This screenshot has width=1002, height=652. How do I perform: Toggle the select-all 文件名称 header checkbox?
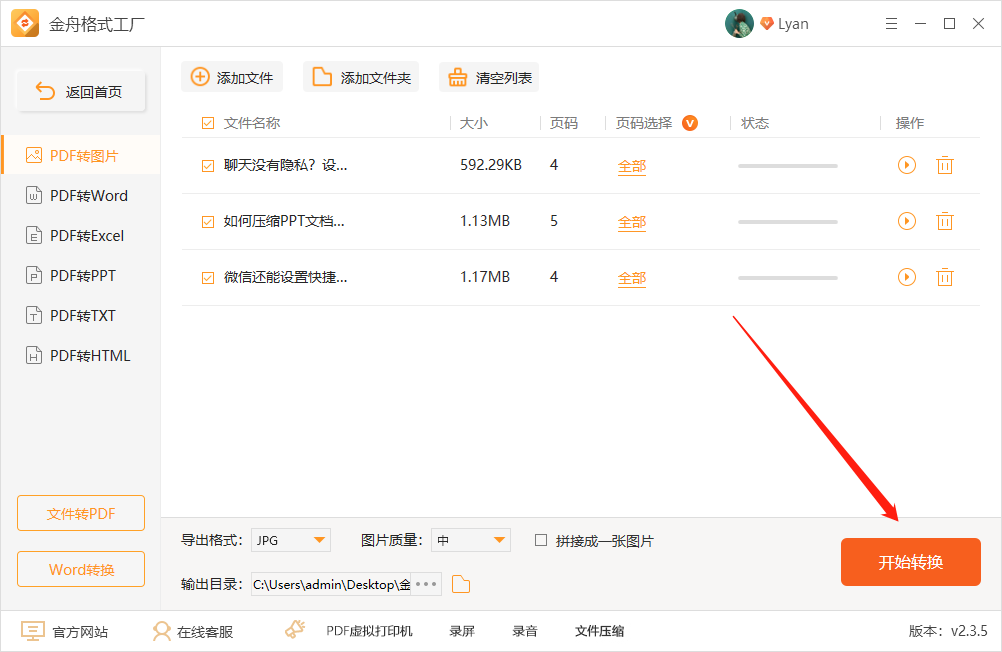(208, 123)
